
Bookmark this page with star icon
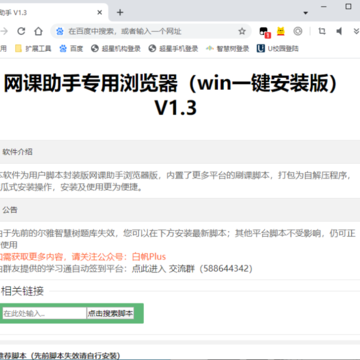coord(242,32)
